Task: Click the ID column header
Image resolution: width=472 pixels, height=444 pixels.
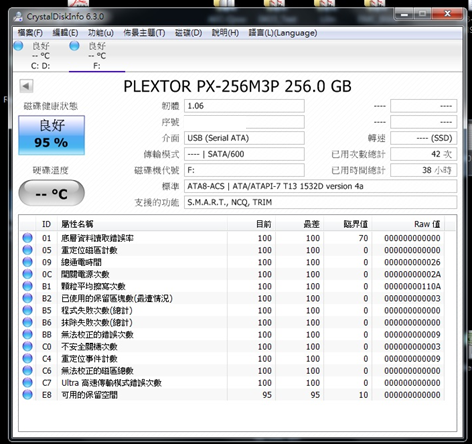Action: (x=46, y=224)
